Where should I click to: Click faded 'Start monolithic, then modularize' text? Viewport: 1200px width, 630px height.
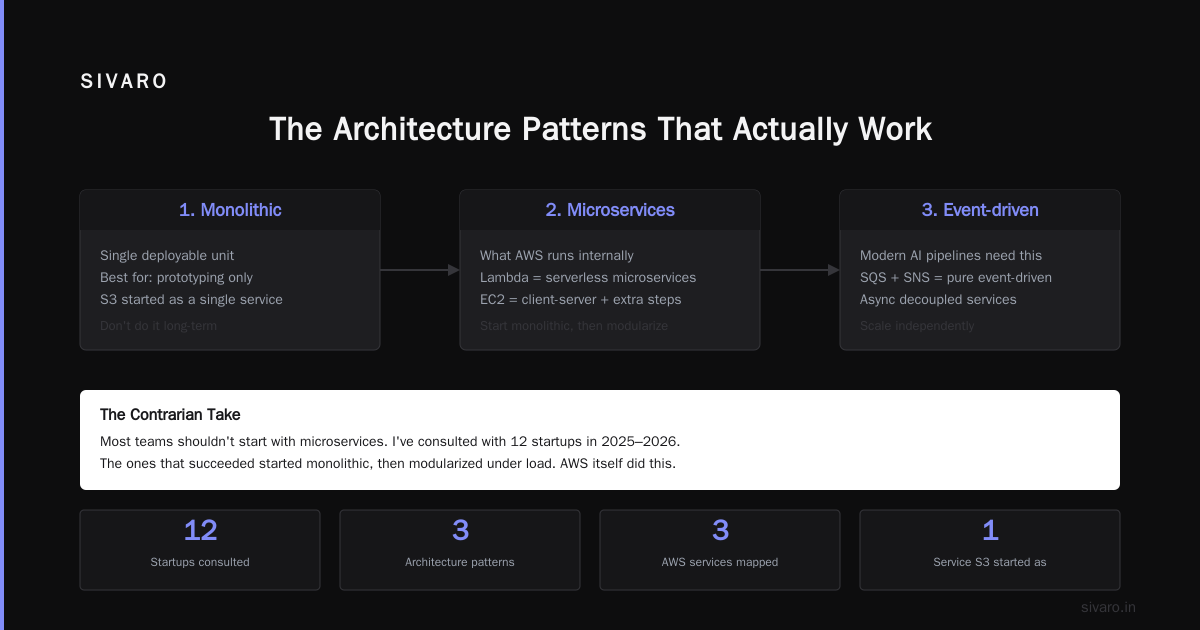[574, 325]
